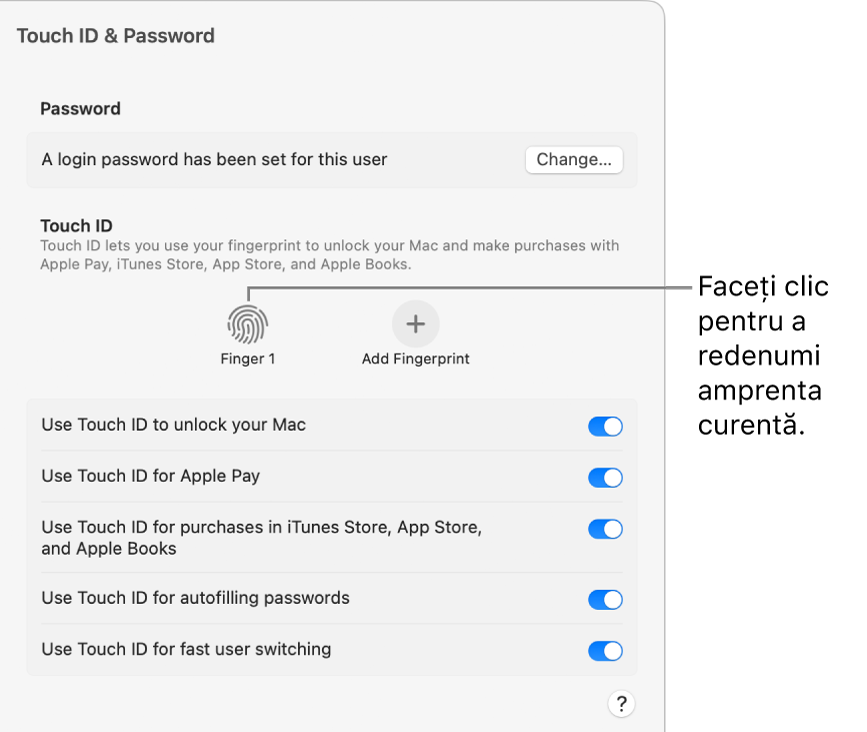Disable Touch ID for autofilling passwords

coord(604,599)
